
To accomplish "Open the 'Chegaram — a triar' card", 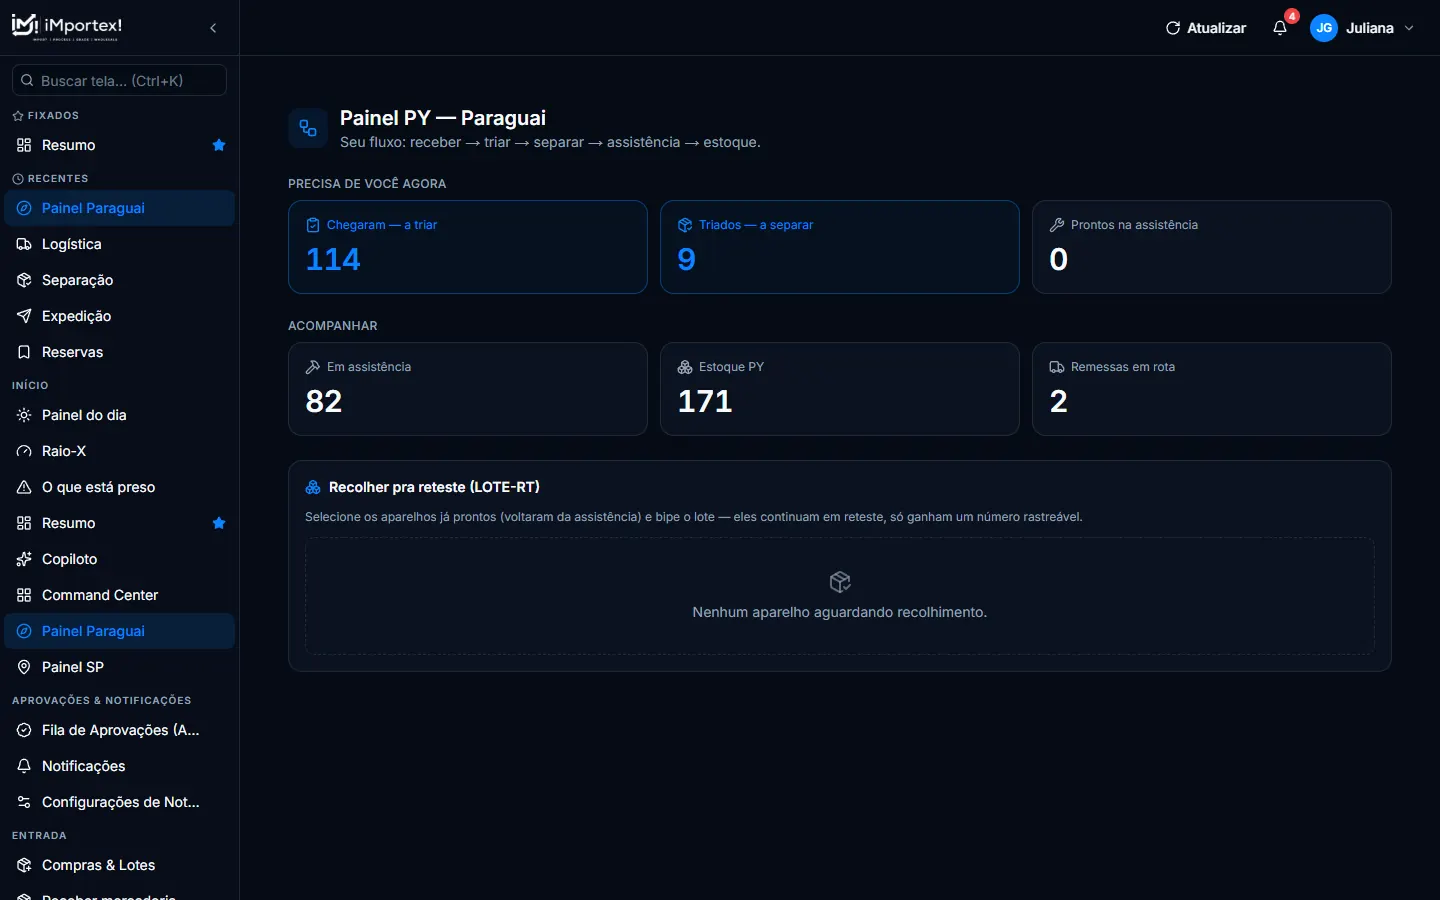I will tap(468, 247).
